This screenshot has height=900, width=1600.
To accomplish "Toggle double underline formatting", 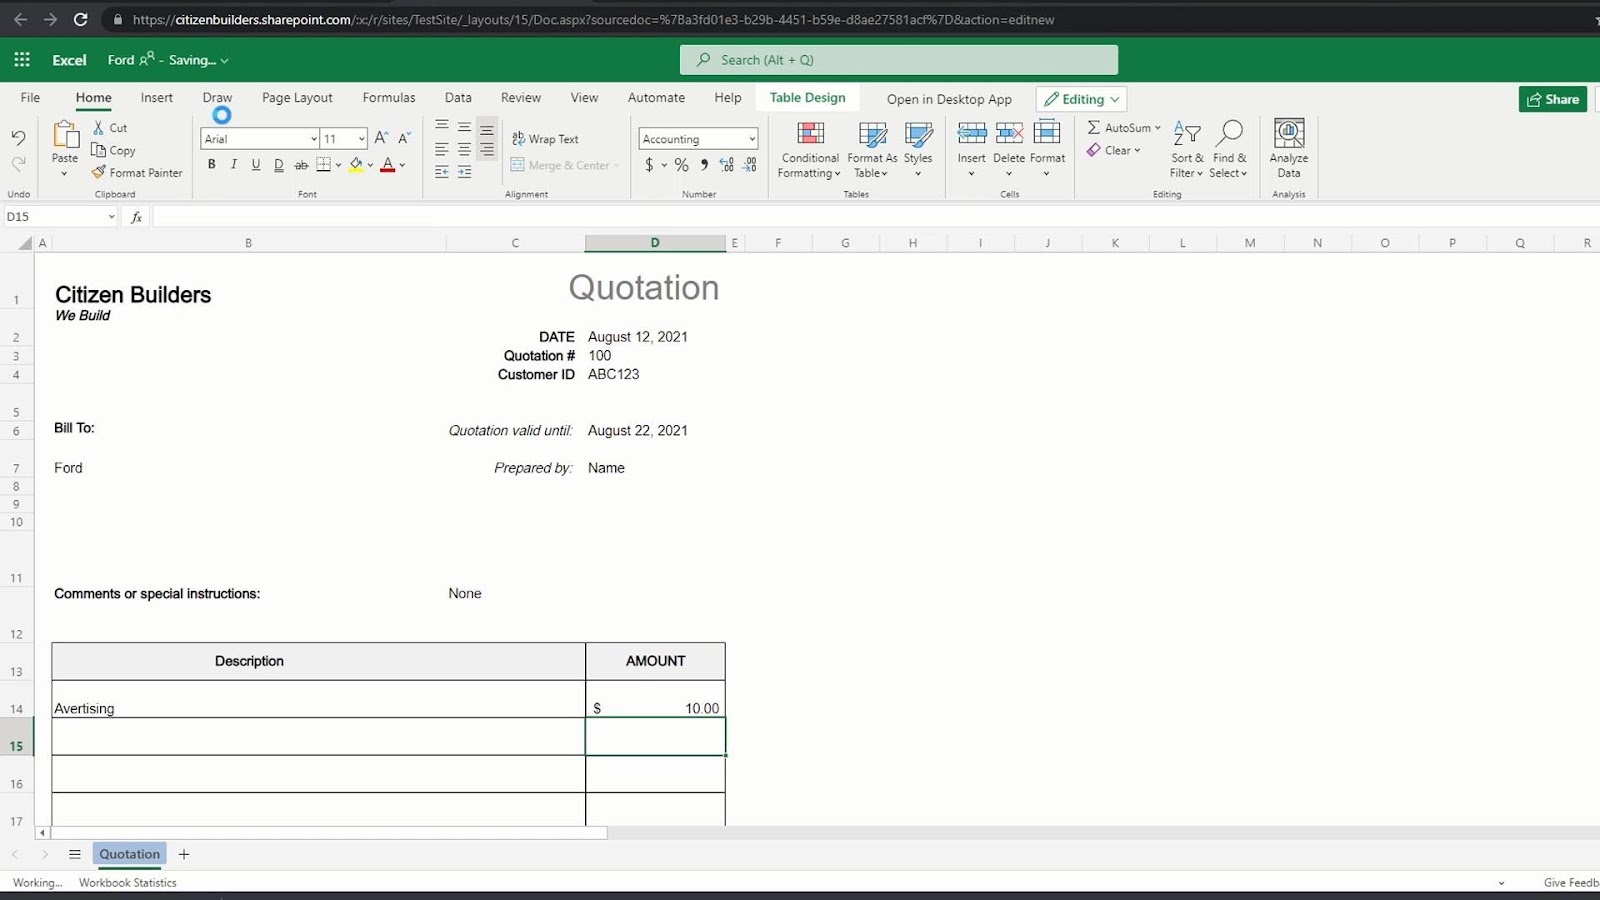I will coord(278,165).
